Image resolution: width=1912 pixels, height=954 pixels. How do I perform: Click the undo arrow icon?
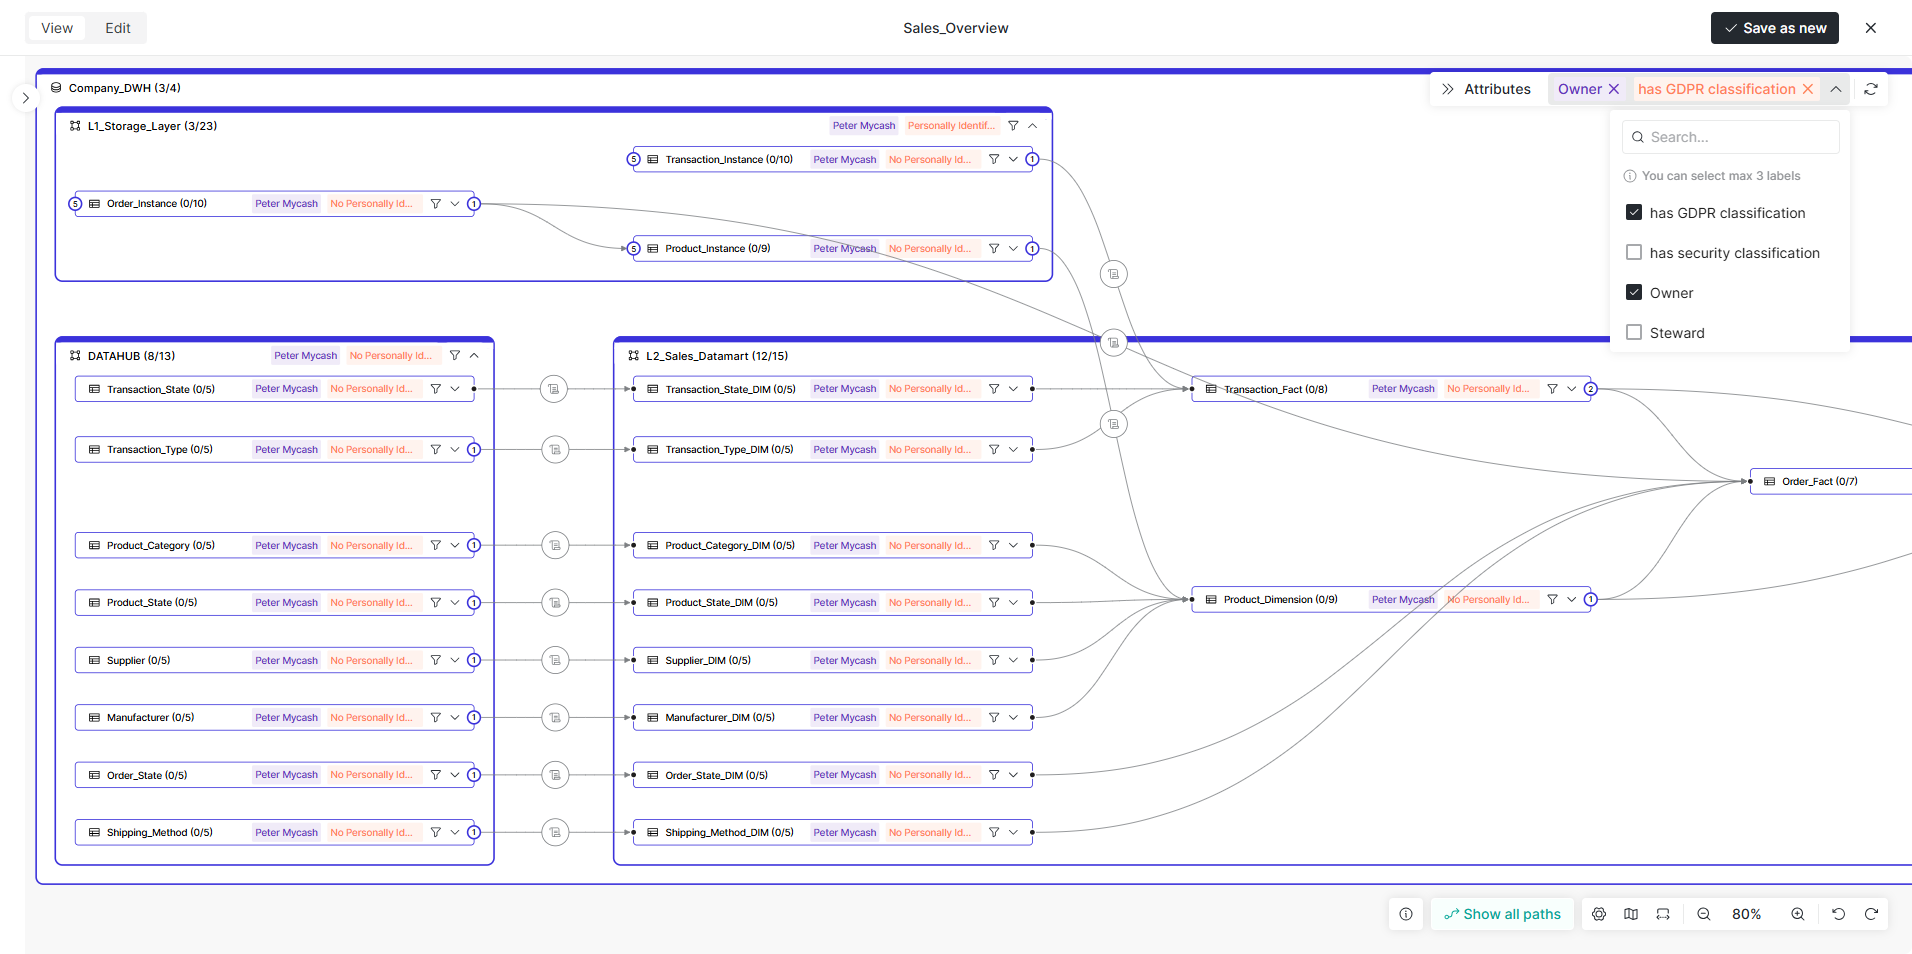coord(1838,913)
